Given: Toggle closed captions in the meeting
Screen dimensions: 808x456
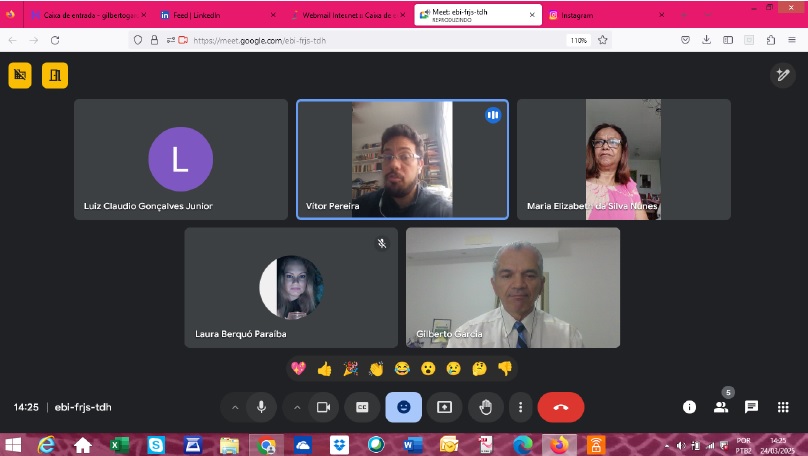Looking at the screenshot, I should click(x=362, y=407).
